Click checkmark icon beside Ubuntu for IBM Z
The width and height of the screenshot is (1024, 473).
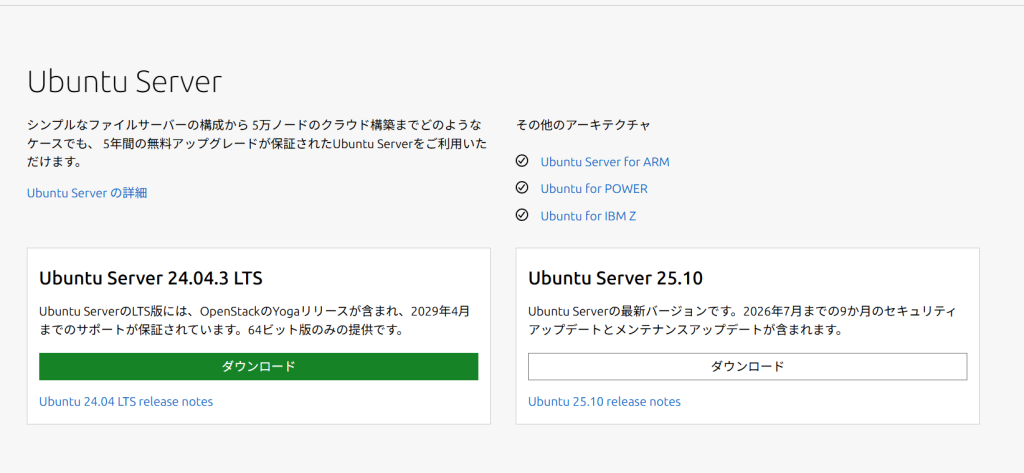(x=521, y=215)
